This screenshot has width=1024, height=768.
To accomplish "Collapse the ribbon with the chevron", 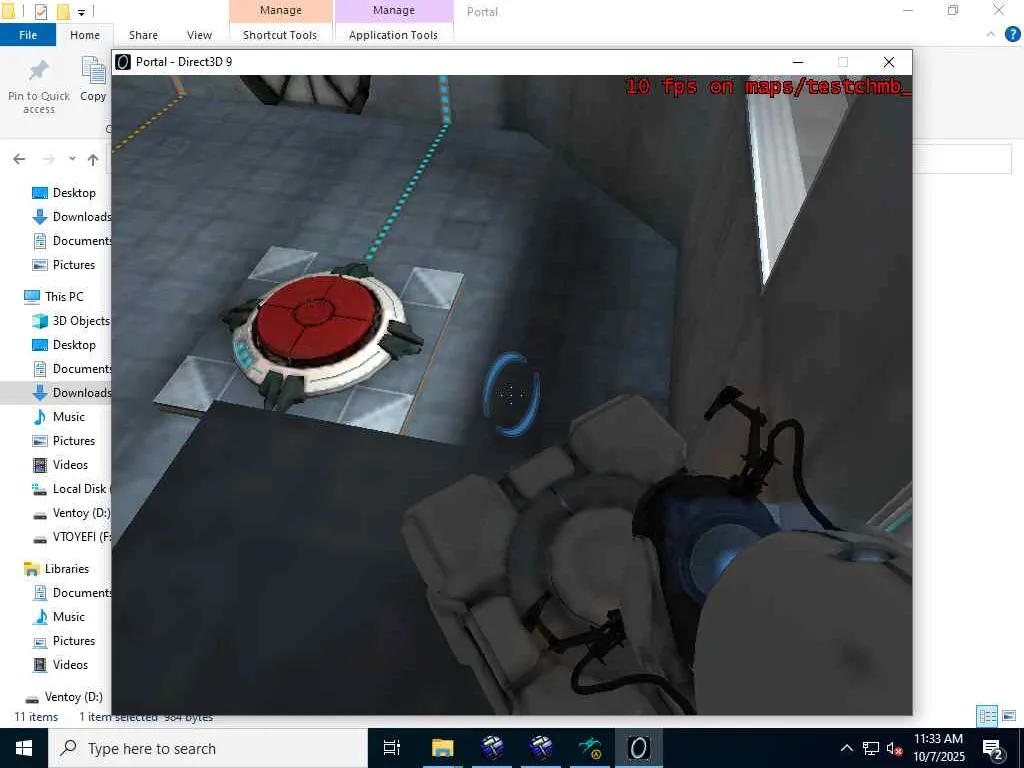I will pos(991,34).
